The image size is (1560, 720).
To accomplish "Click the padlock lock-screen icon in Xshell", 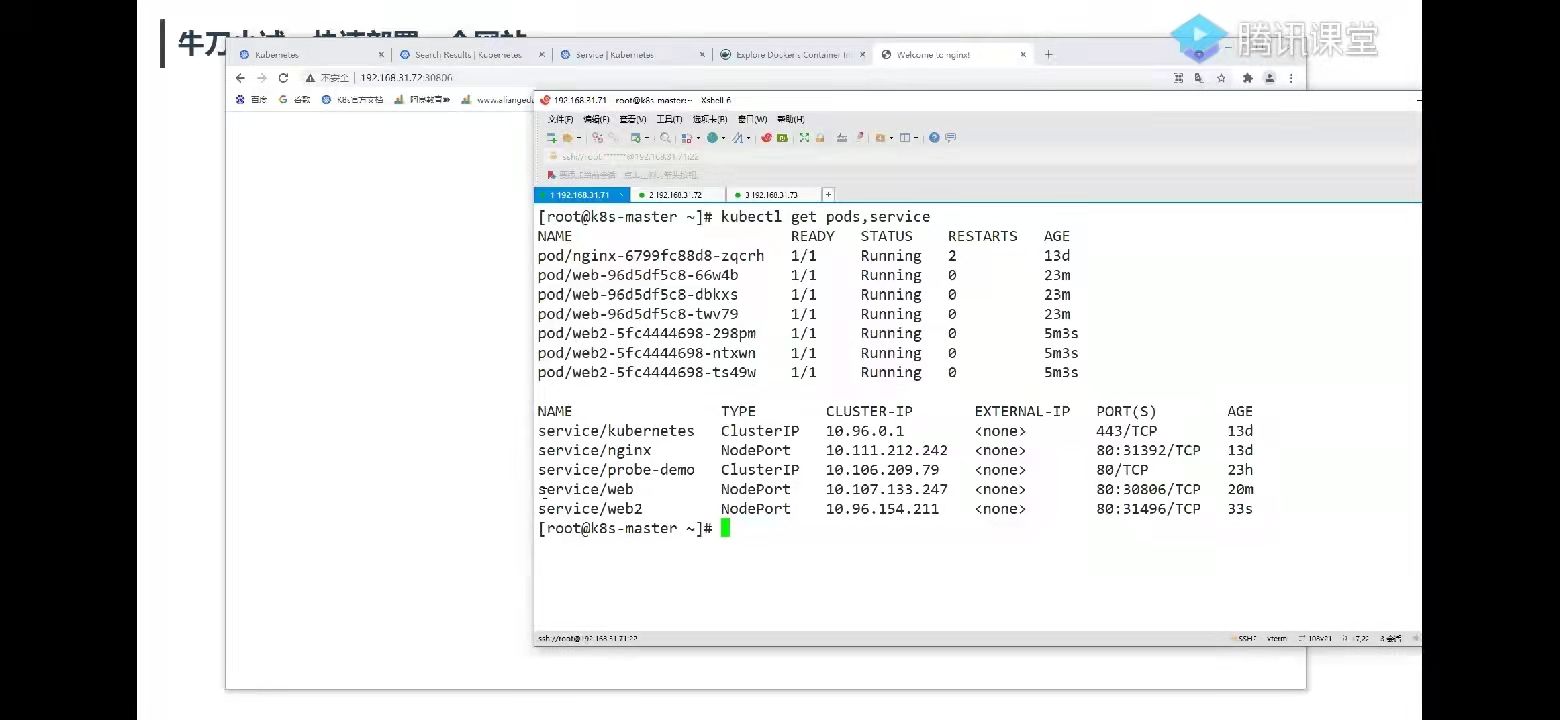I will tap(819, 138).
